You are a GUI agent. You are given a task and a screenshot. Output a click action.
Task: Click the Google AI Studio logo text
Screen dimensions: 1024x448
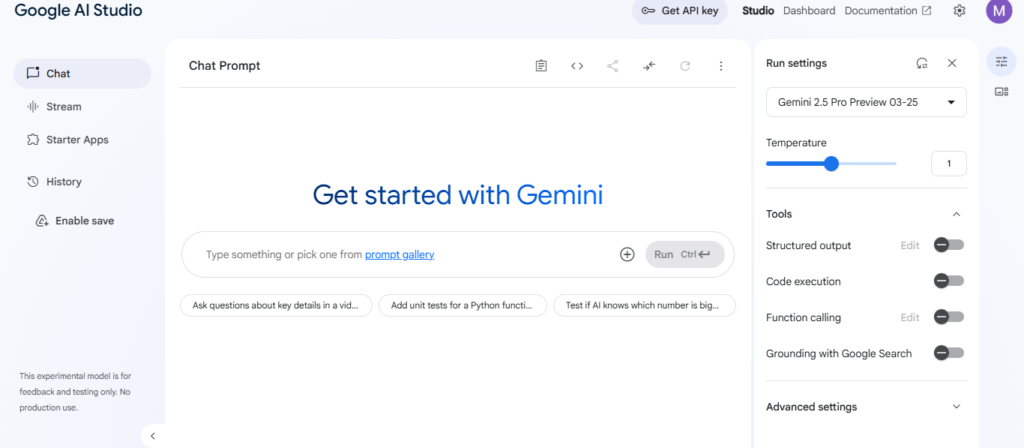[78, 10]
